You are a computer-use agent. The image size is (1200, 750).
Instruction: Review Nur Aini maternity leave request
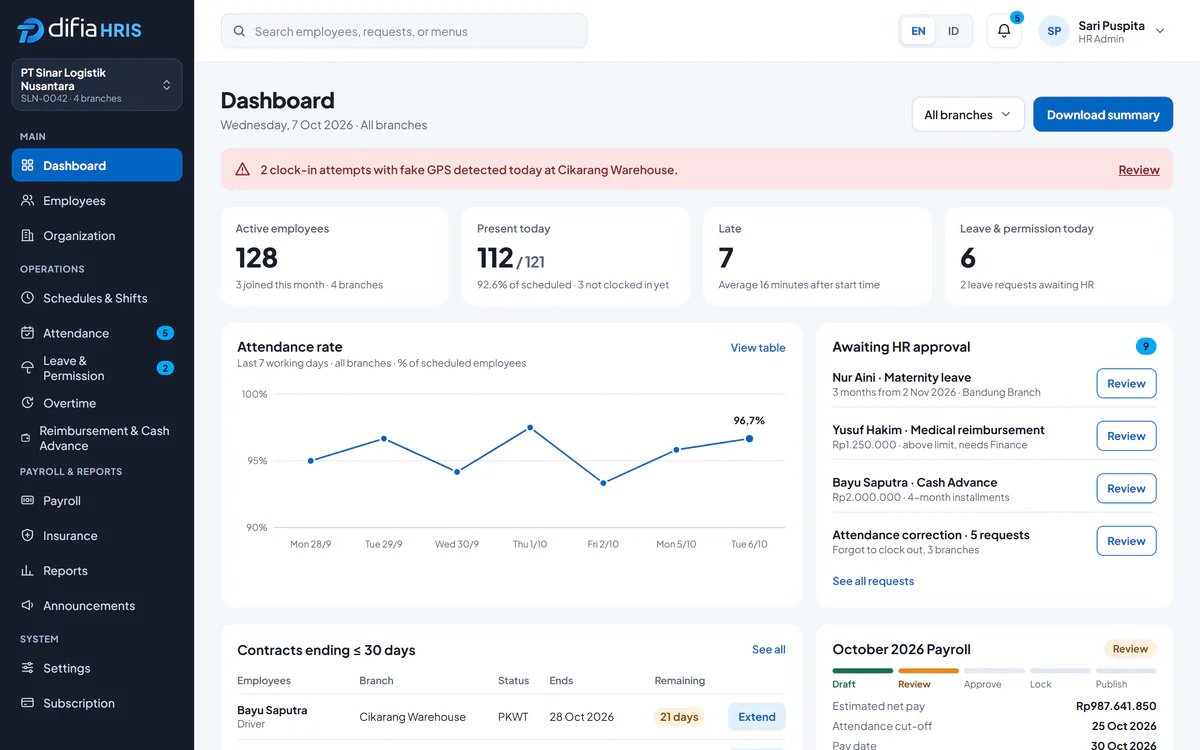pos(1126,384)
